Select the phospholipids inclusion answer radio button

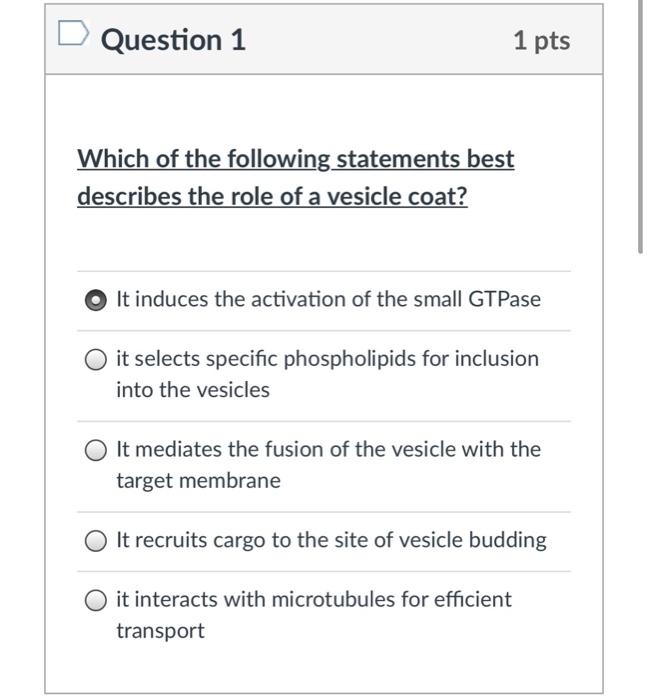(x=96, y=360)
